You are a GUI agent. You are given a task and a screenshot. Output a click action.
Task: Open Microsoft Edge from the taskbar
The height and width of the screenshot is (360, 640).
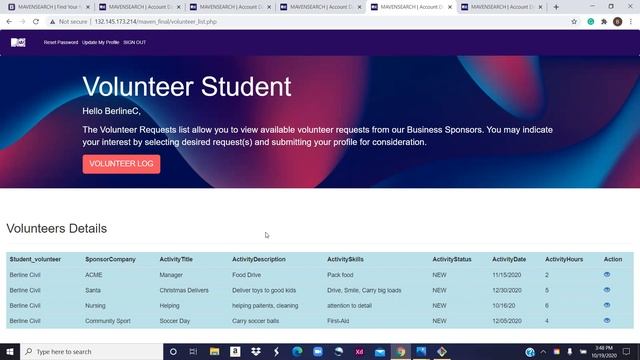click(x=297, y=351)
